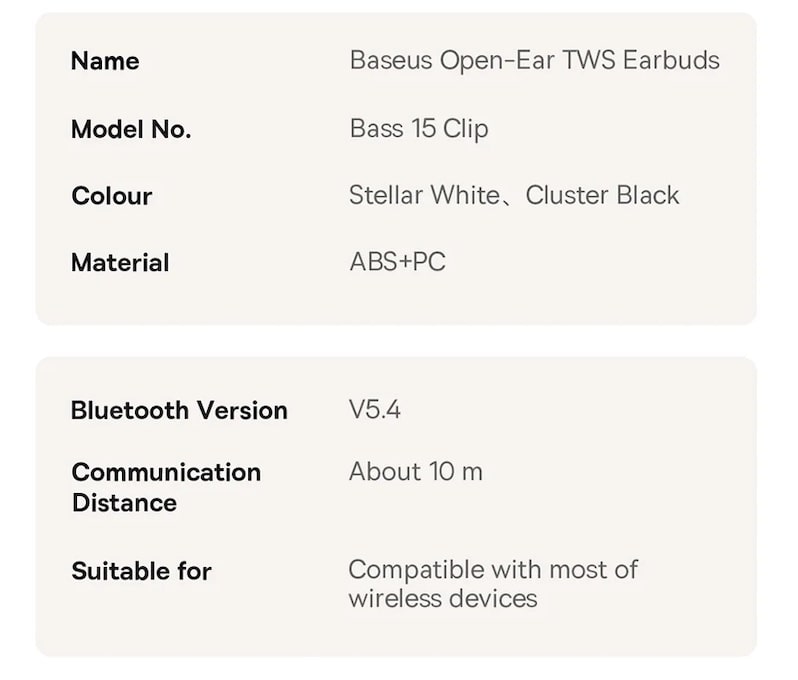Click the Name row label
Viewport: 798px width, 680px height.
pyautogui.click(x=105, y=61)
